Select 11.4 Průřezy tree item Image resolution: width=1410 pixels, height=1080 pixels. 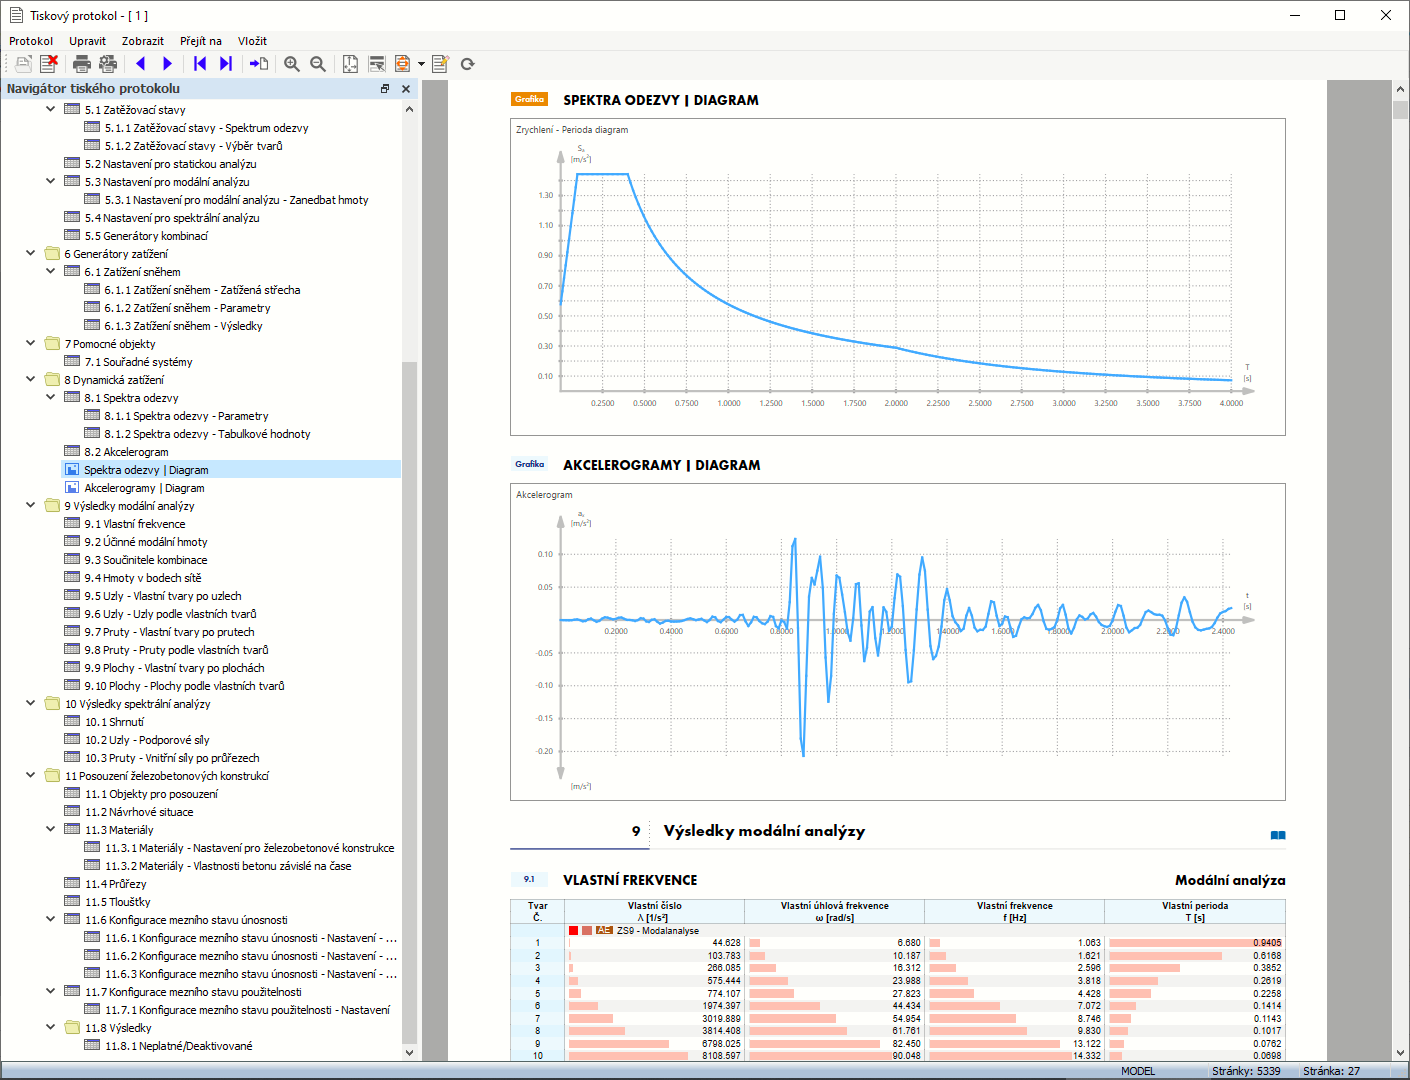[115, 884]
